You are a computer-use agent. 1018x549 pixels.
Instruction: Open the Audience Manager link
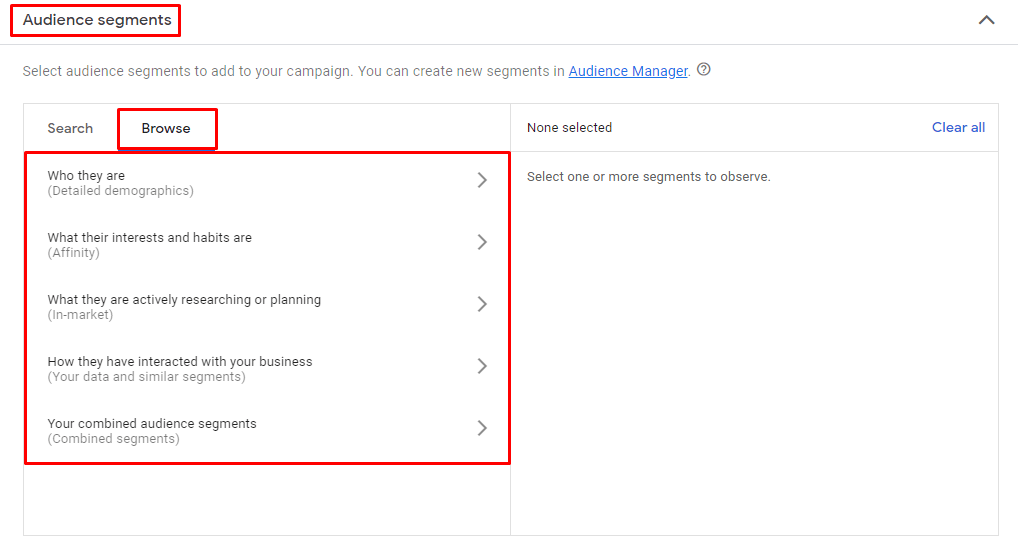628,71
